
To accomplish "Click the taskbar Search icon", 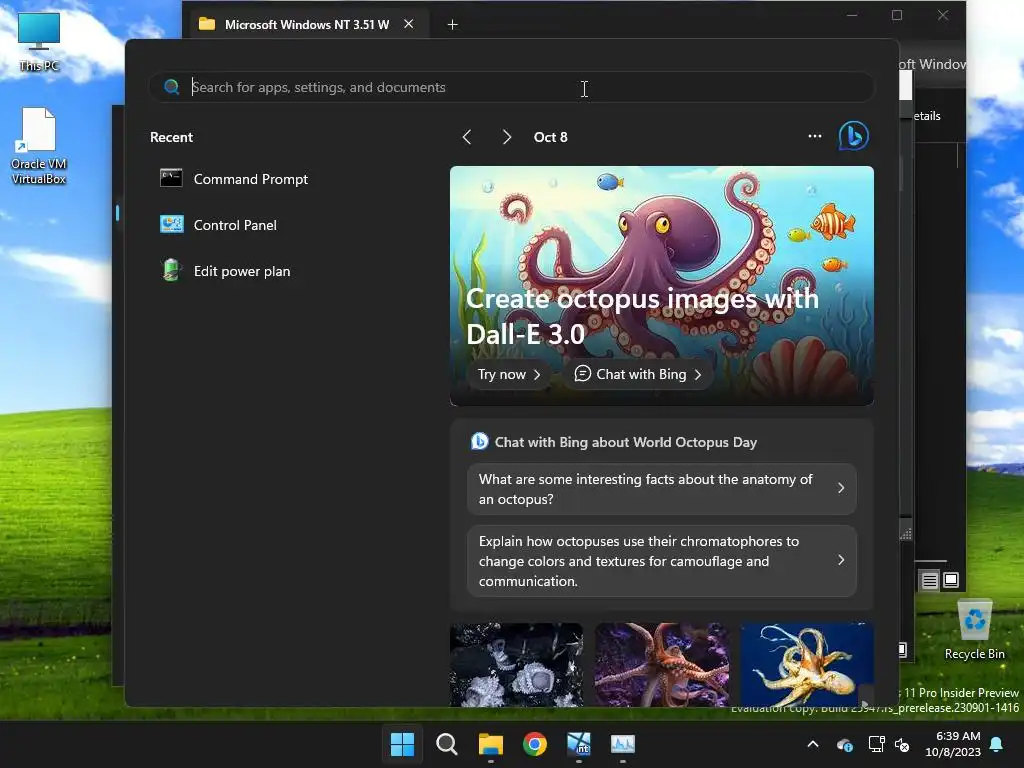I will 447,744.
